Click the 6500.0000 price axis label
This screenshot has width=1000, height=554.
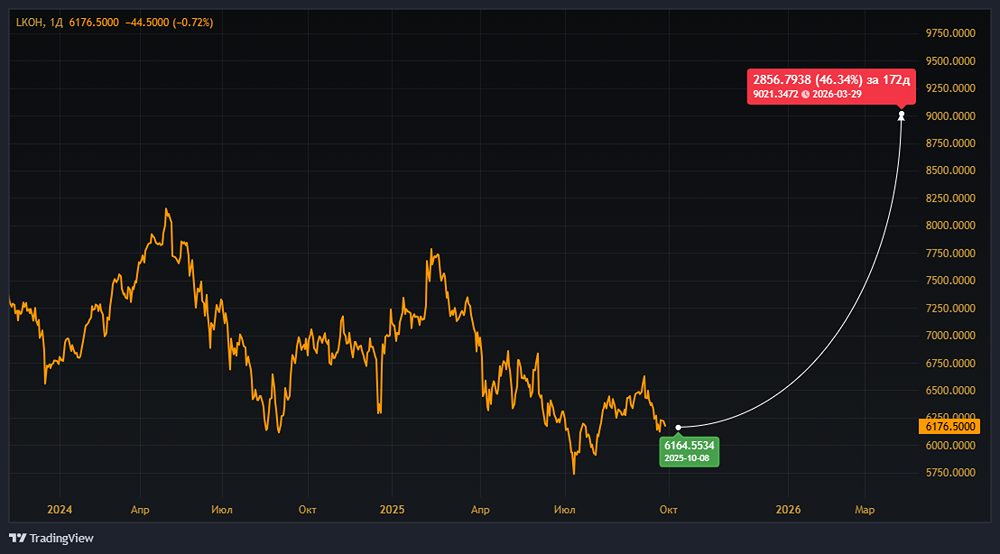tap(950, 390)
